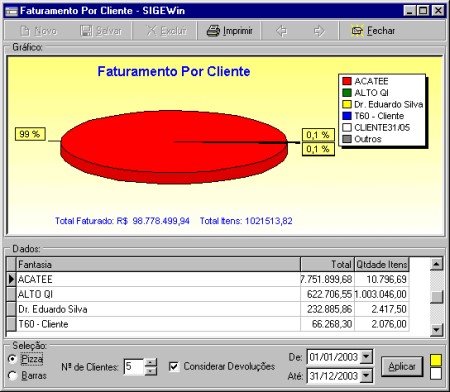Click total value 232.885,86
Viewport: 450px width, 392px height.
coord(329,309)
